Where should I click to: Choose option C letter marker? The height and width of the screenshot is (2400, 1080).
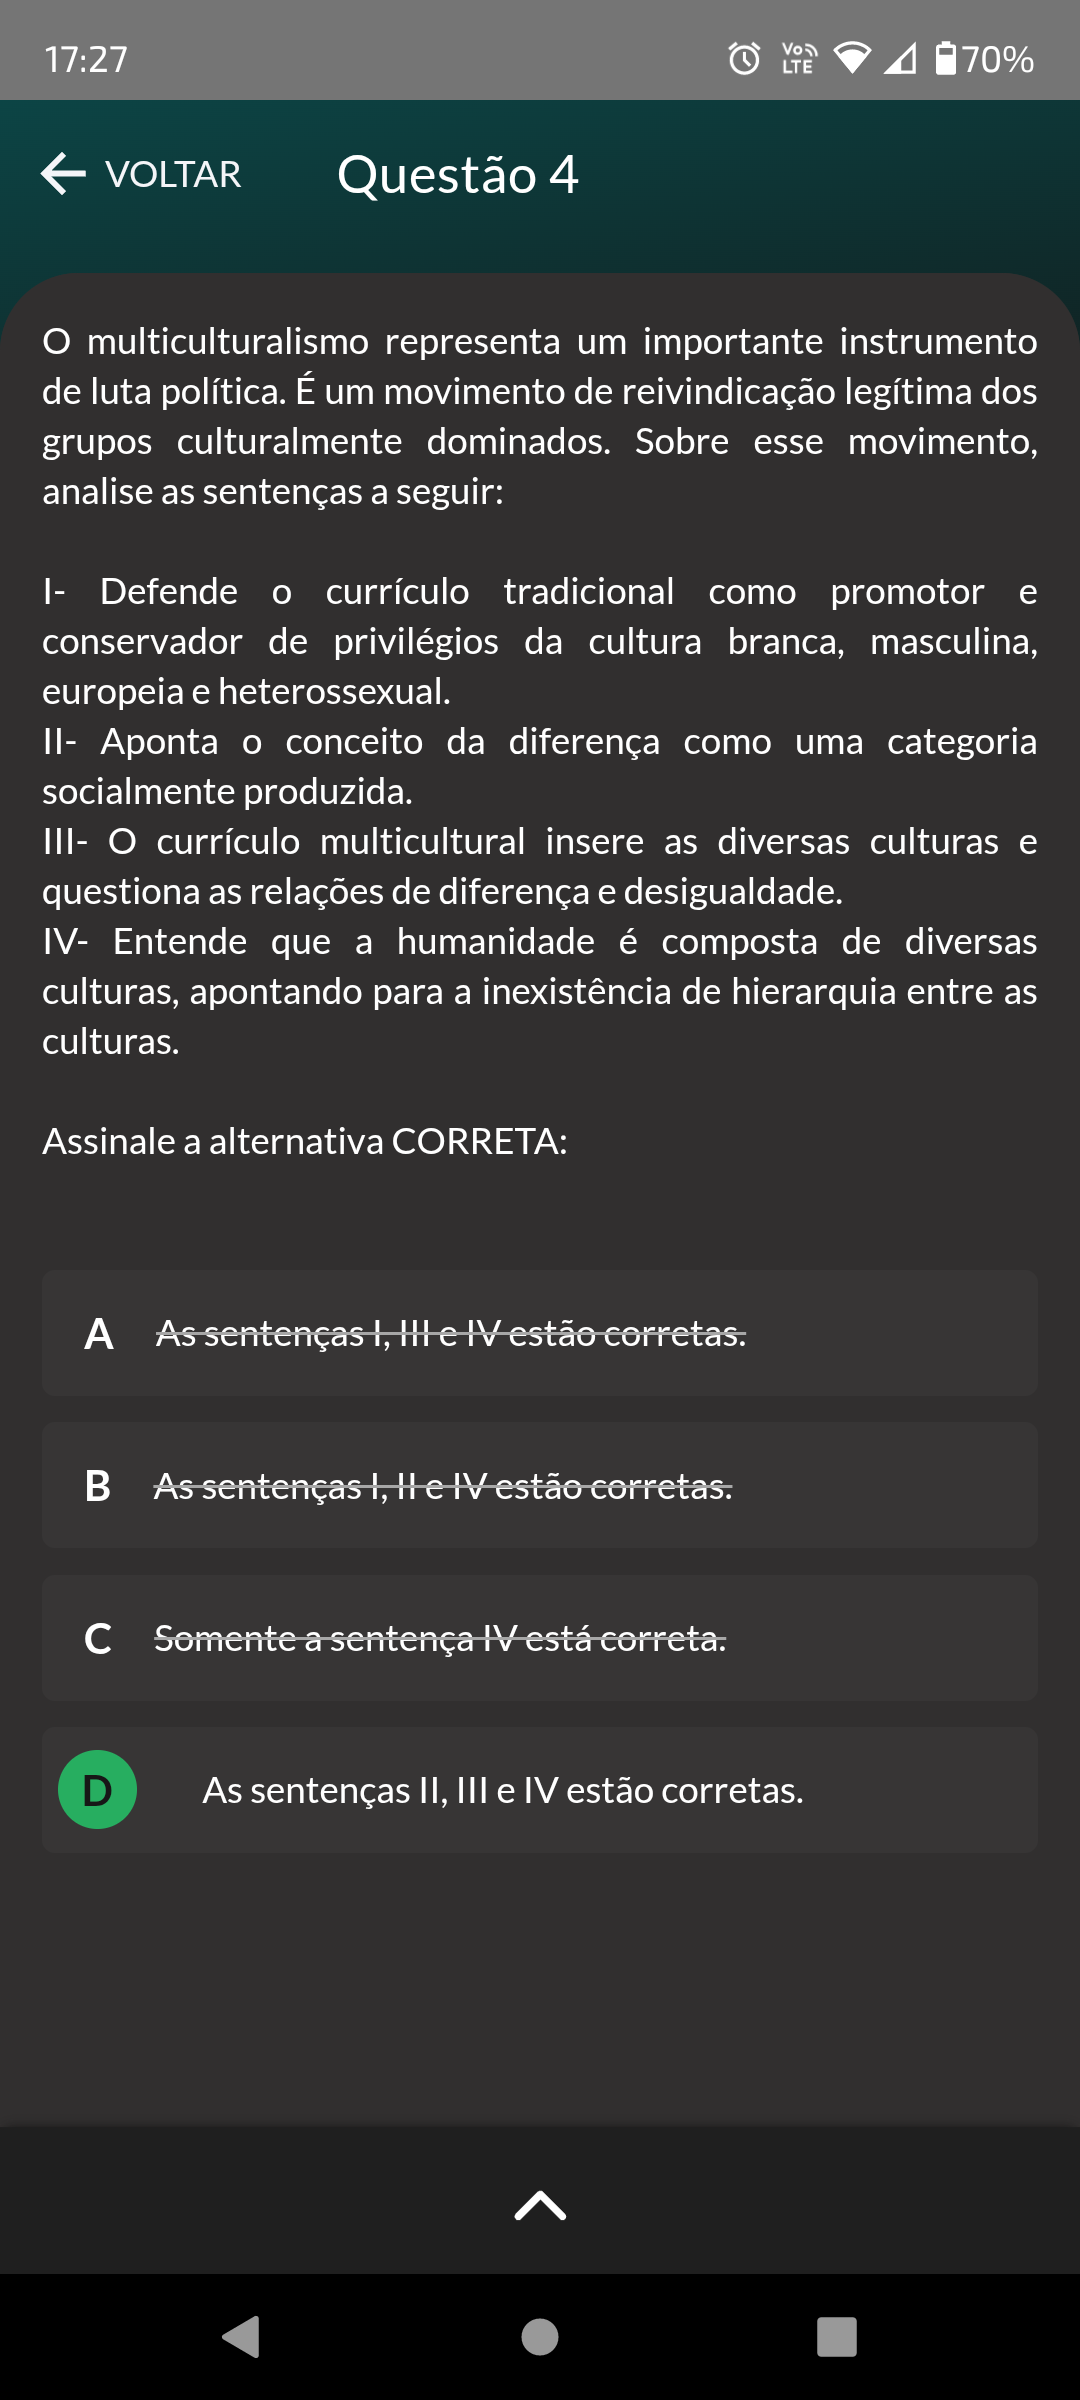(x=98, y=1639)
